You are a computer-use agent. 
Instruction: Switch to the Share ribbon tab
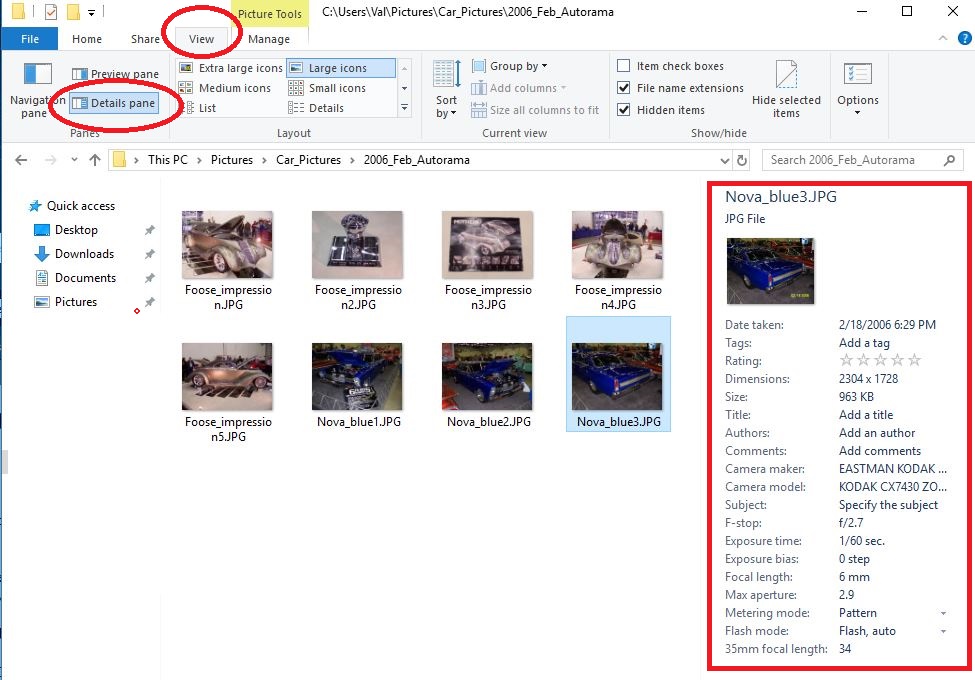point(145,39)
